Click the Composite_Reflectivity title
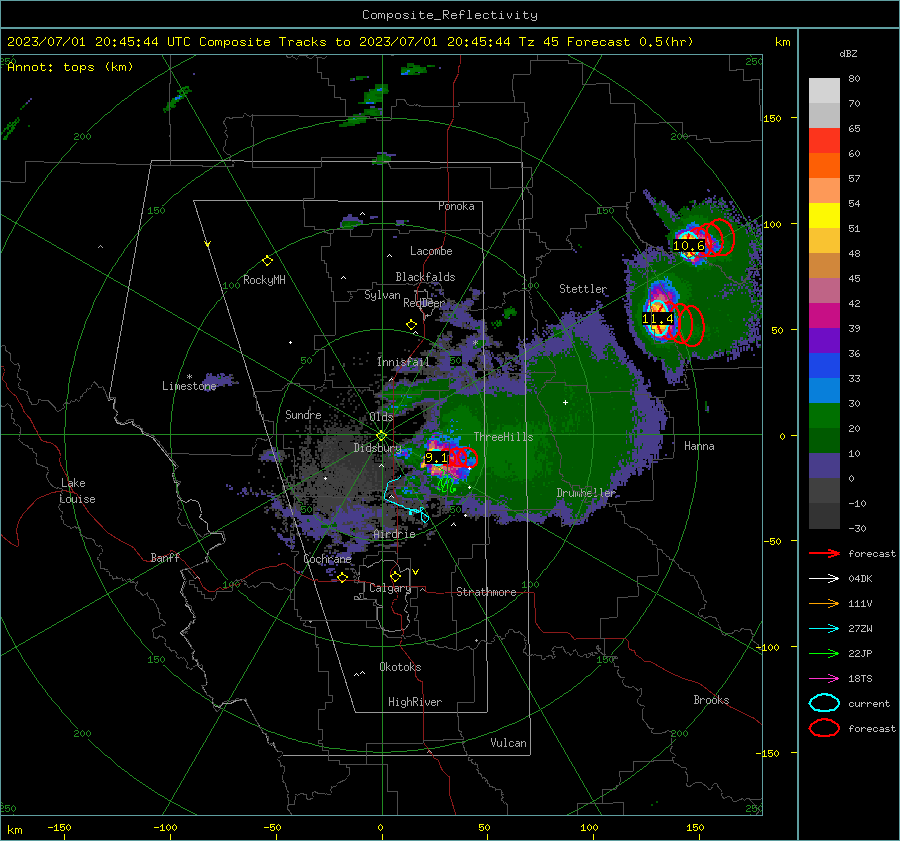Image resolution: width=900 pixels, height=841 pixels. 450,15
